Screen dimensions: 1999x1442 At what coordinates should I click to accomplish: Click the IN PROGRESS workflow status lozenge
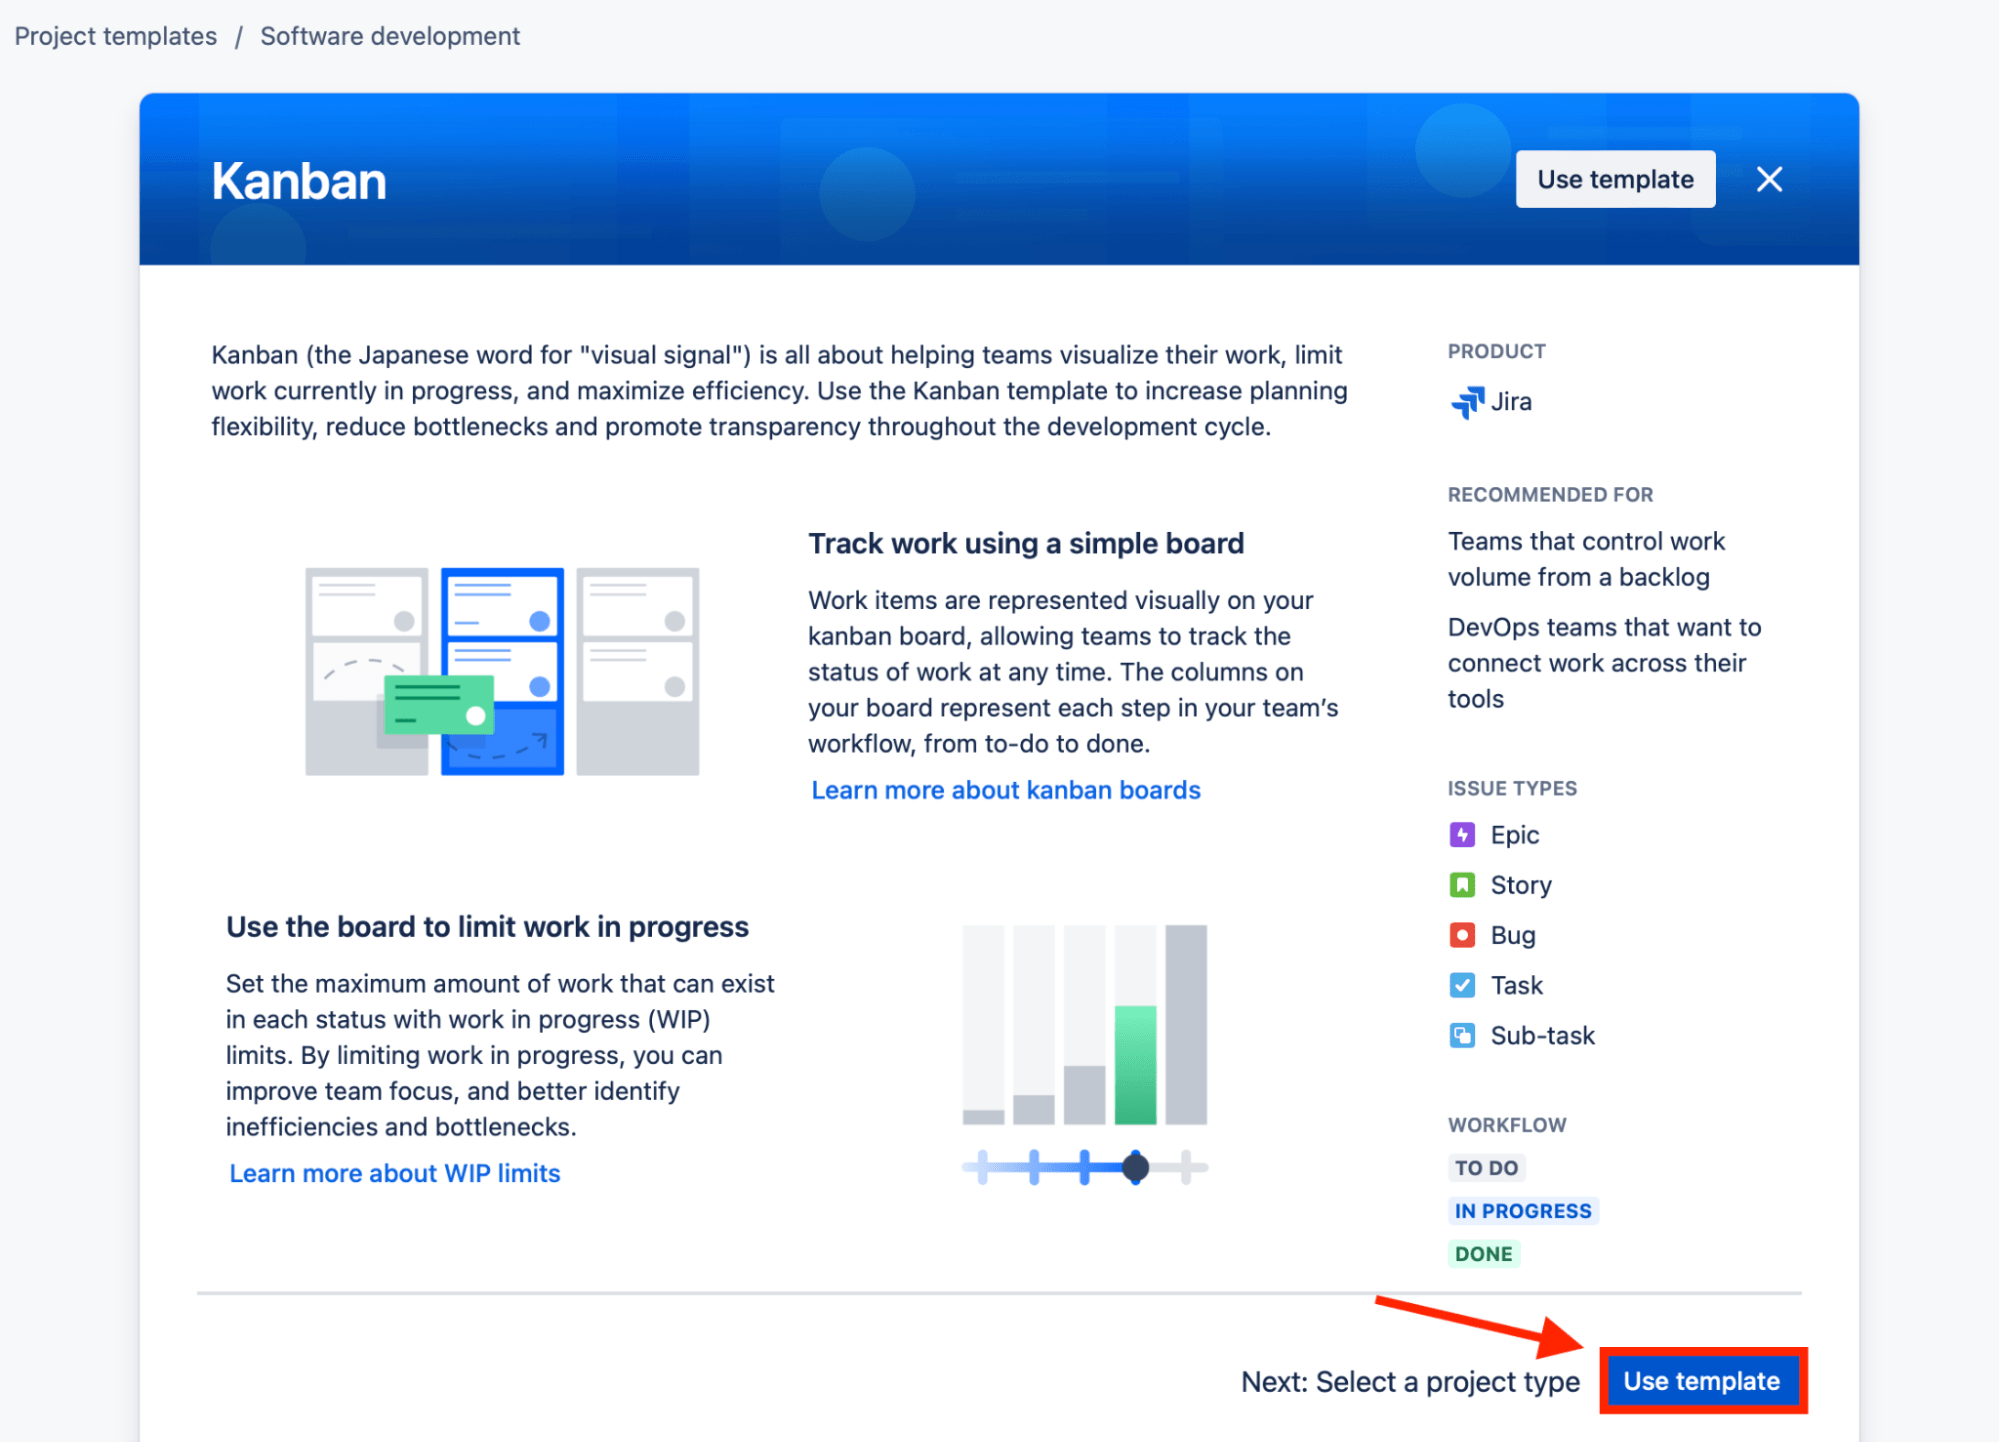pyautogui.click(x=1522, y=1210)
